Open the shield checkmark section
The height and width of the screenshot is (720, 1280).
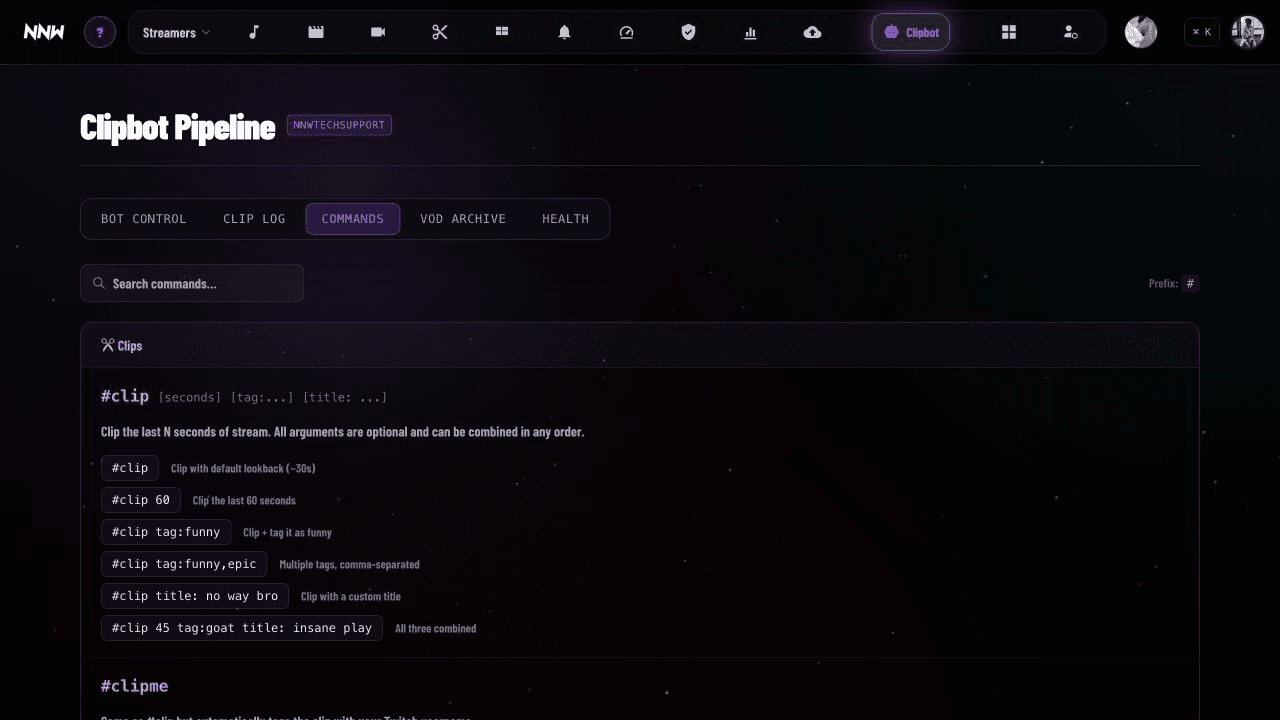point(688,32)
